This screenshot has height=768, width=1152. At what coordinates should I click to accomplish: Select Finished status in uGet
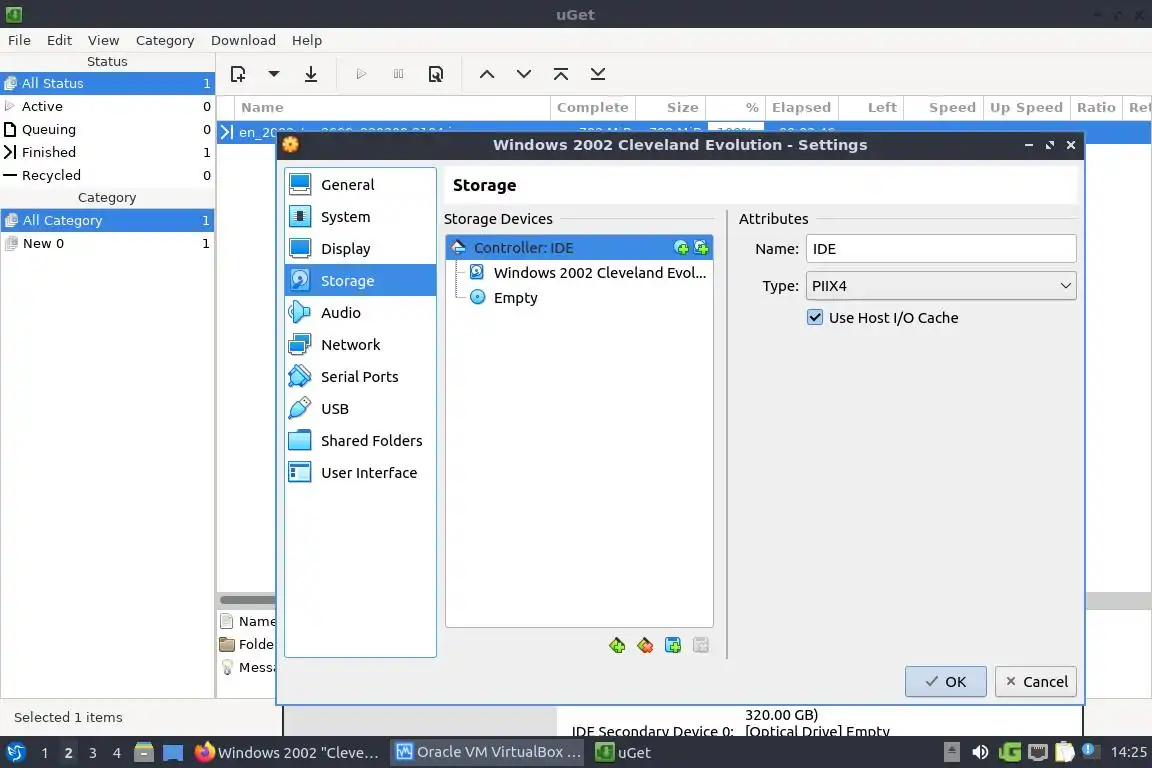pos(107,152)
